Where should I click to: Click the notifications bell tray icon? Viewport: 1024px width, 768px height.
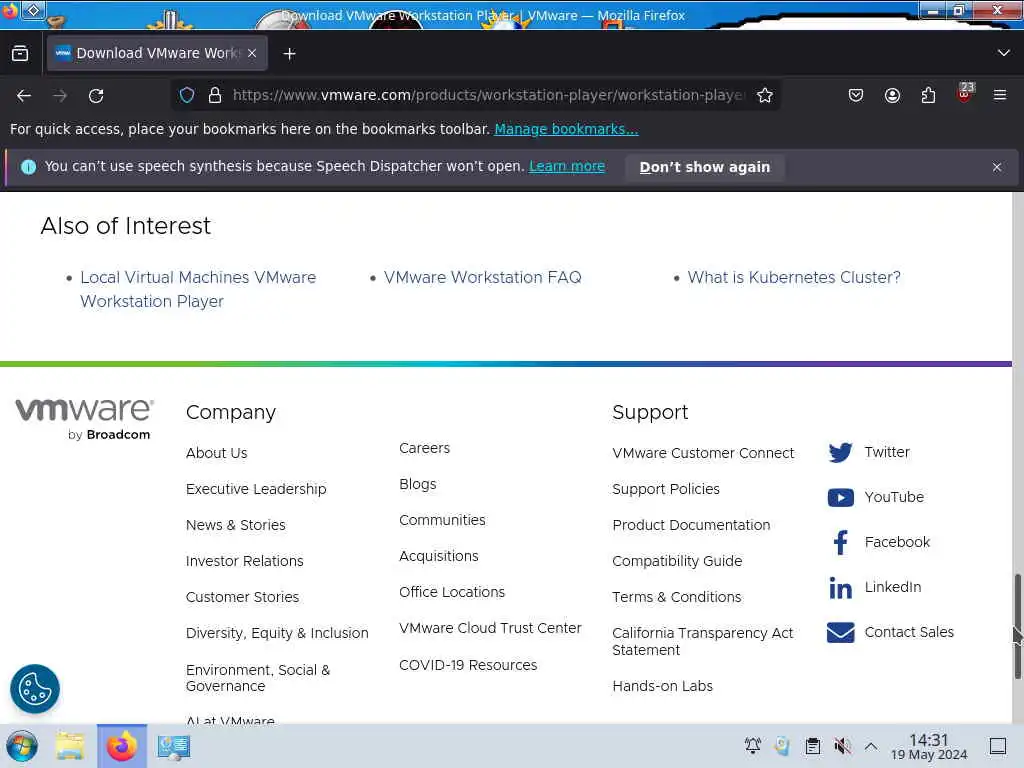pyautogui.click(x=753, y=746)
